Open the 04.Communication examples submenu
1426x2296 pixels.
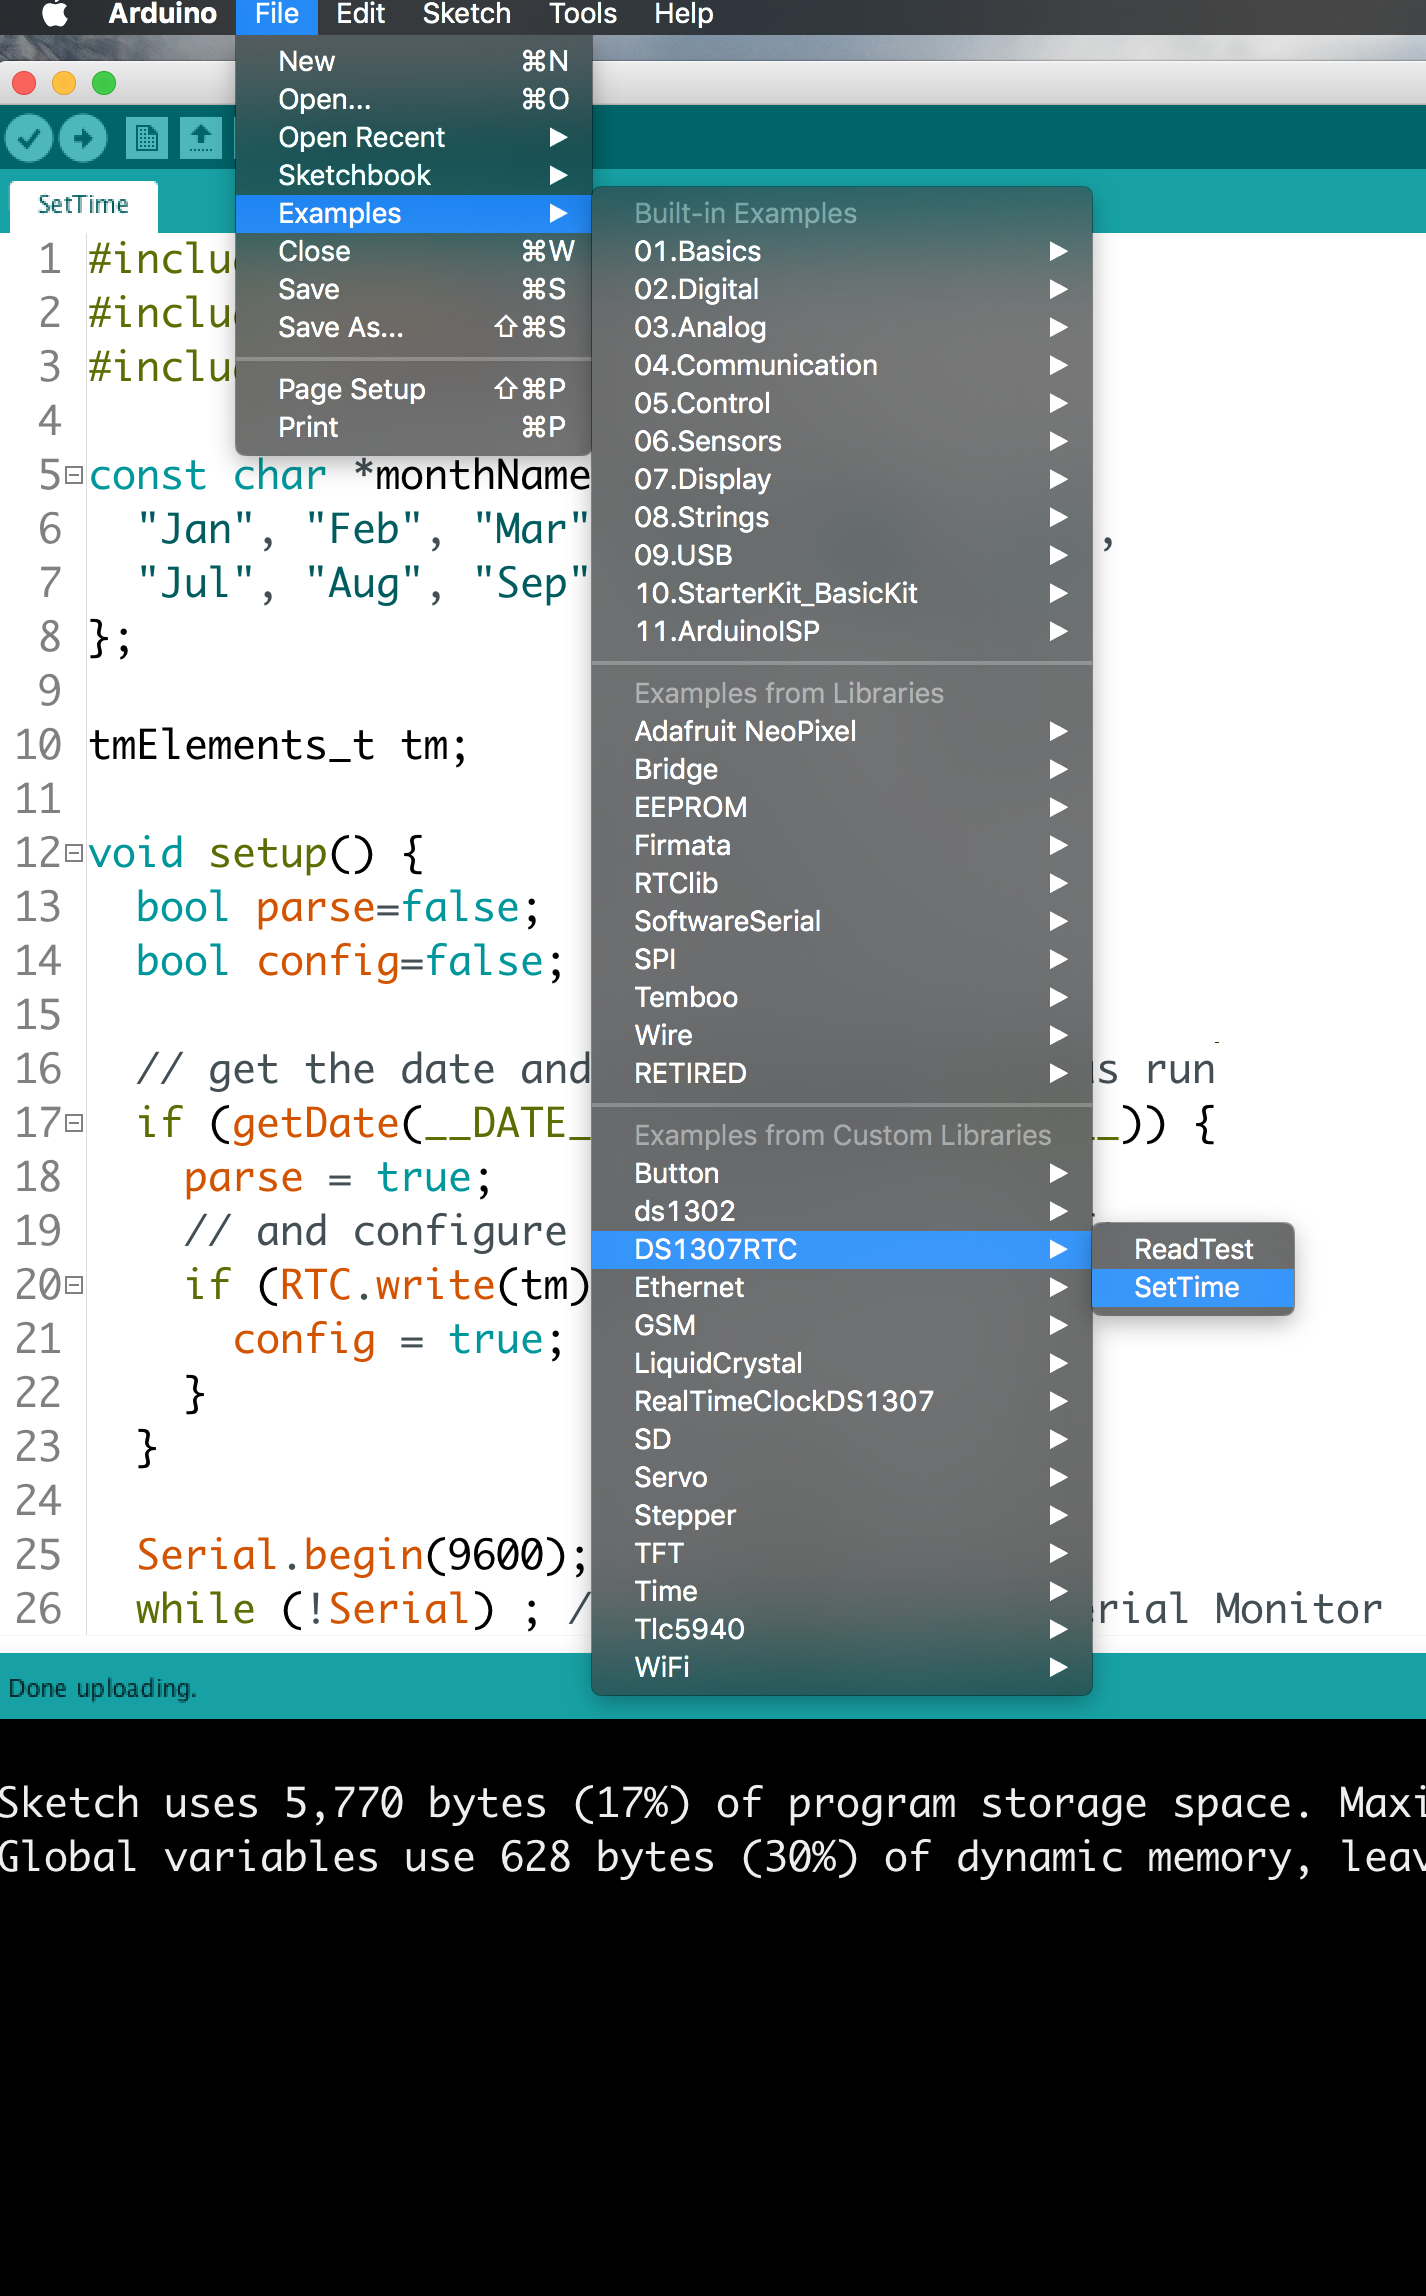point(842,365)
